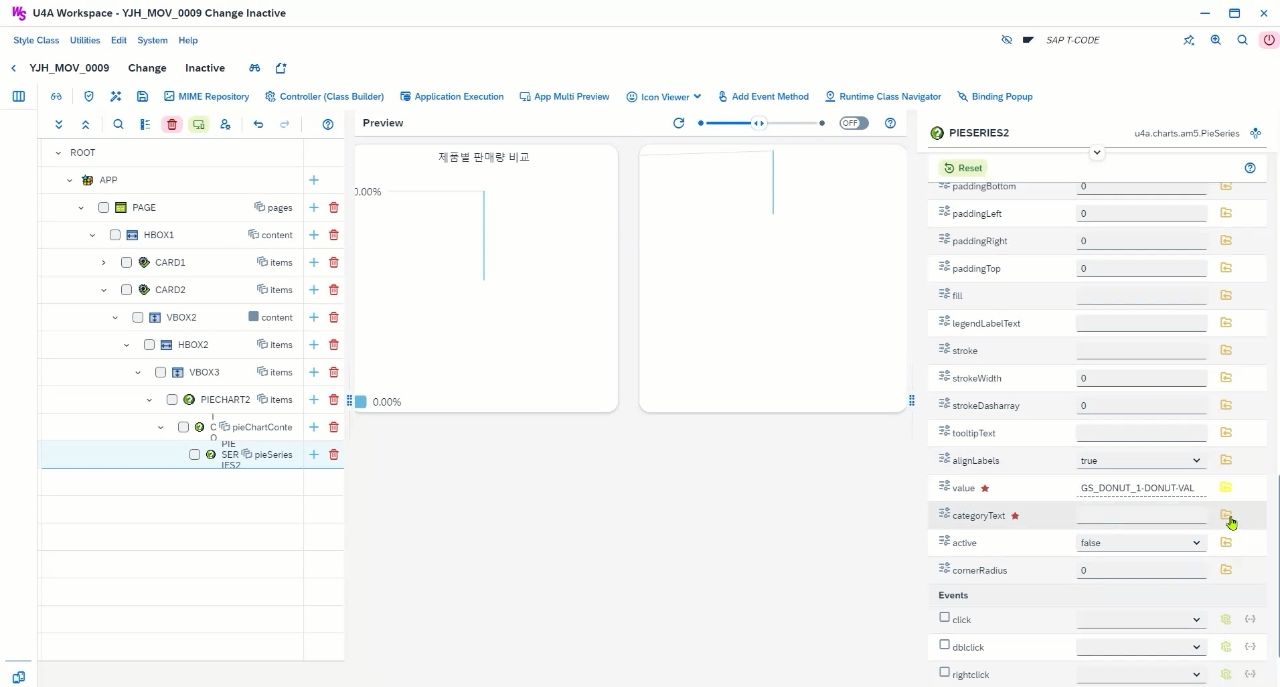1280x687 pixels.
Task: Check the HBOX1 tree checkbox
Action: (115, 235)
